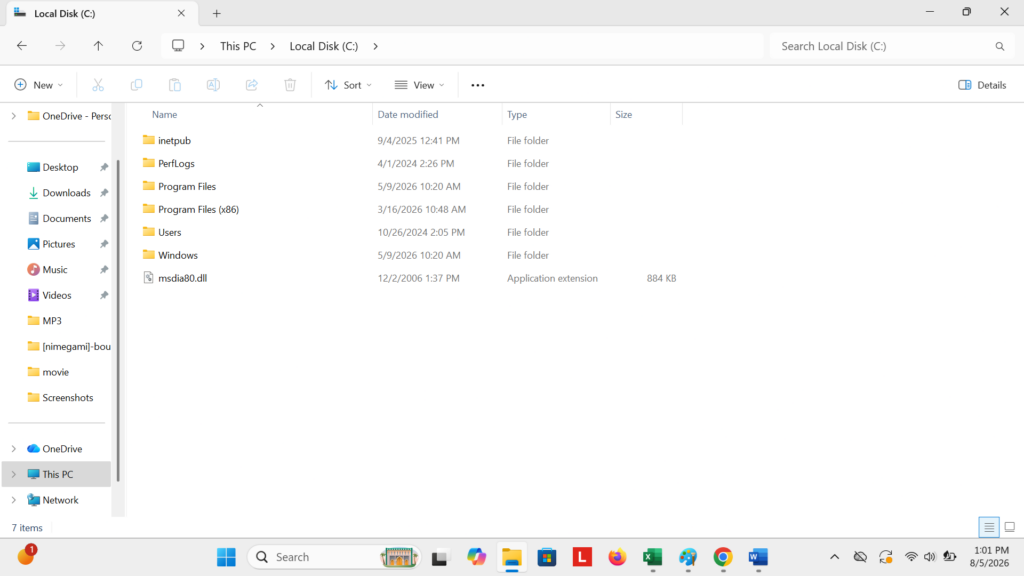
Task: Open Documents in the navigation pane
Action: (x=66, y=218)
